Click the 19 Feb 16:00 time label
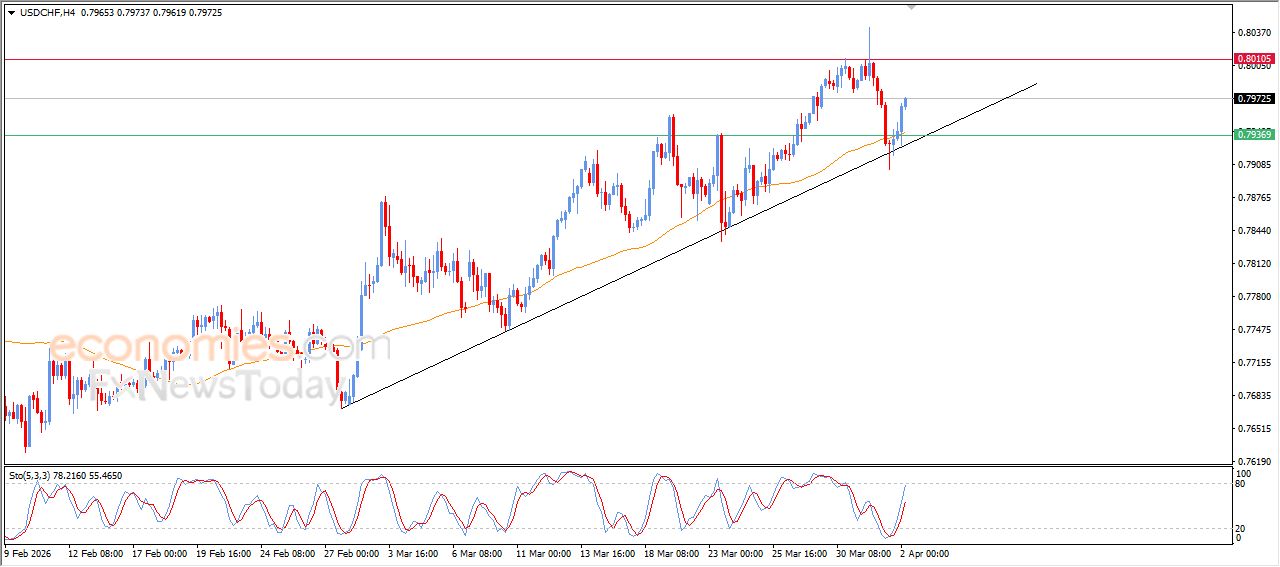This screenshot has height=567, width=1280. [x=224, y=553]
